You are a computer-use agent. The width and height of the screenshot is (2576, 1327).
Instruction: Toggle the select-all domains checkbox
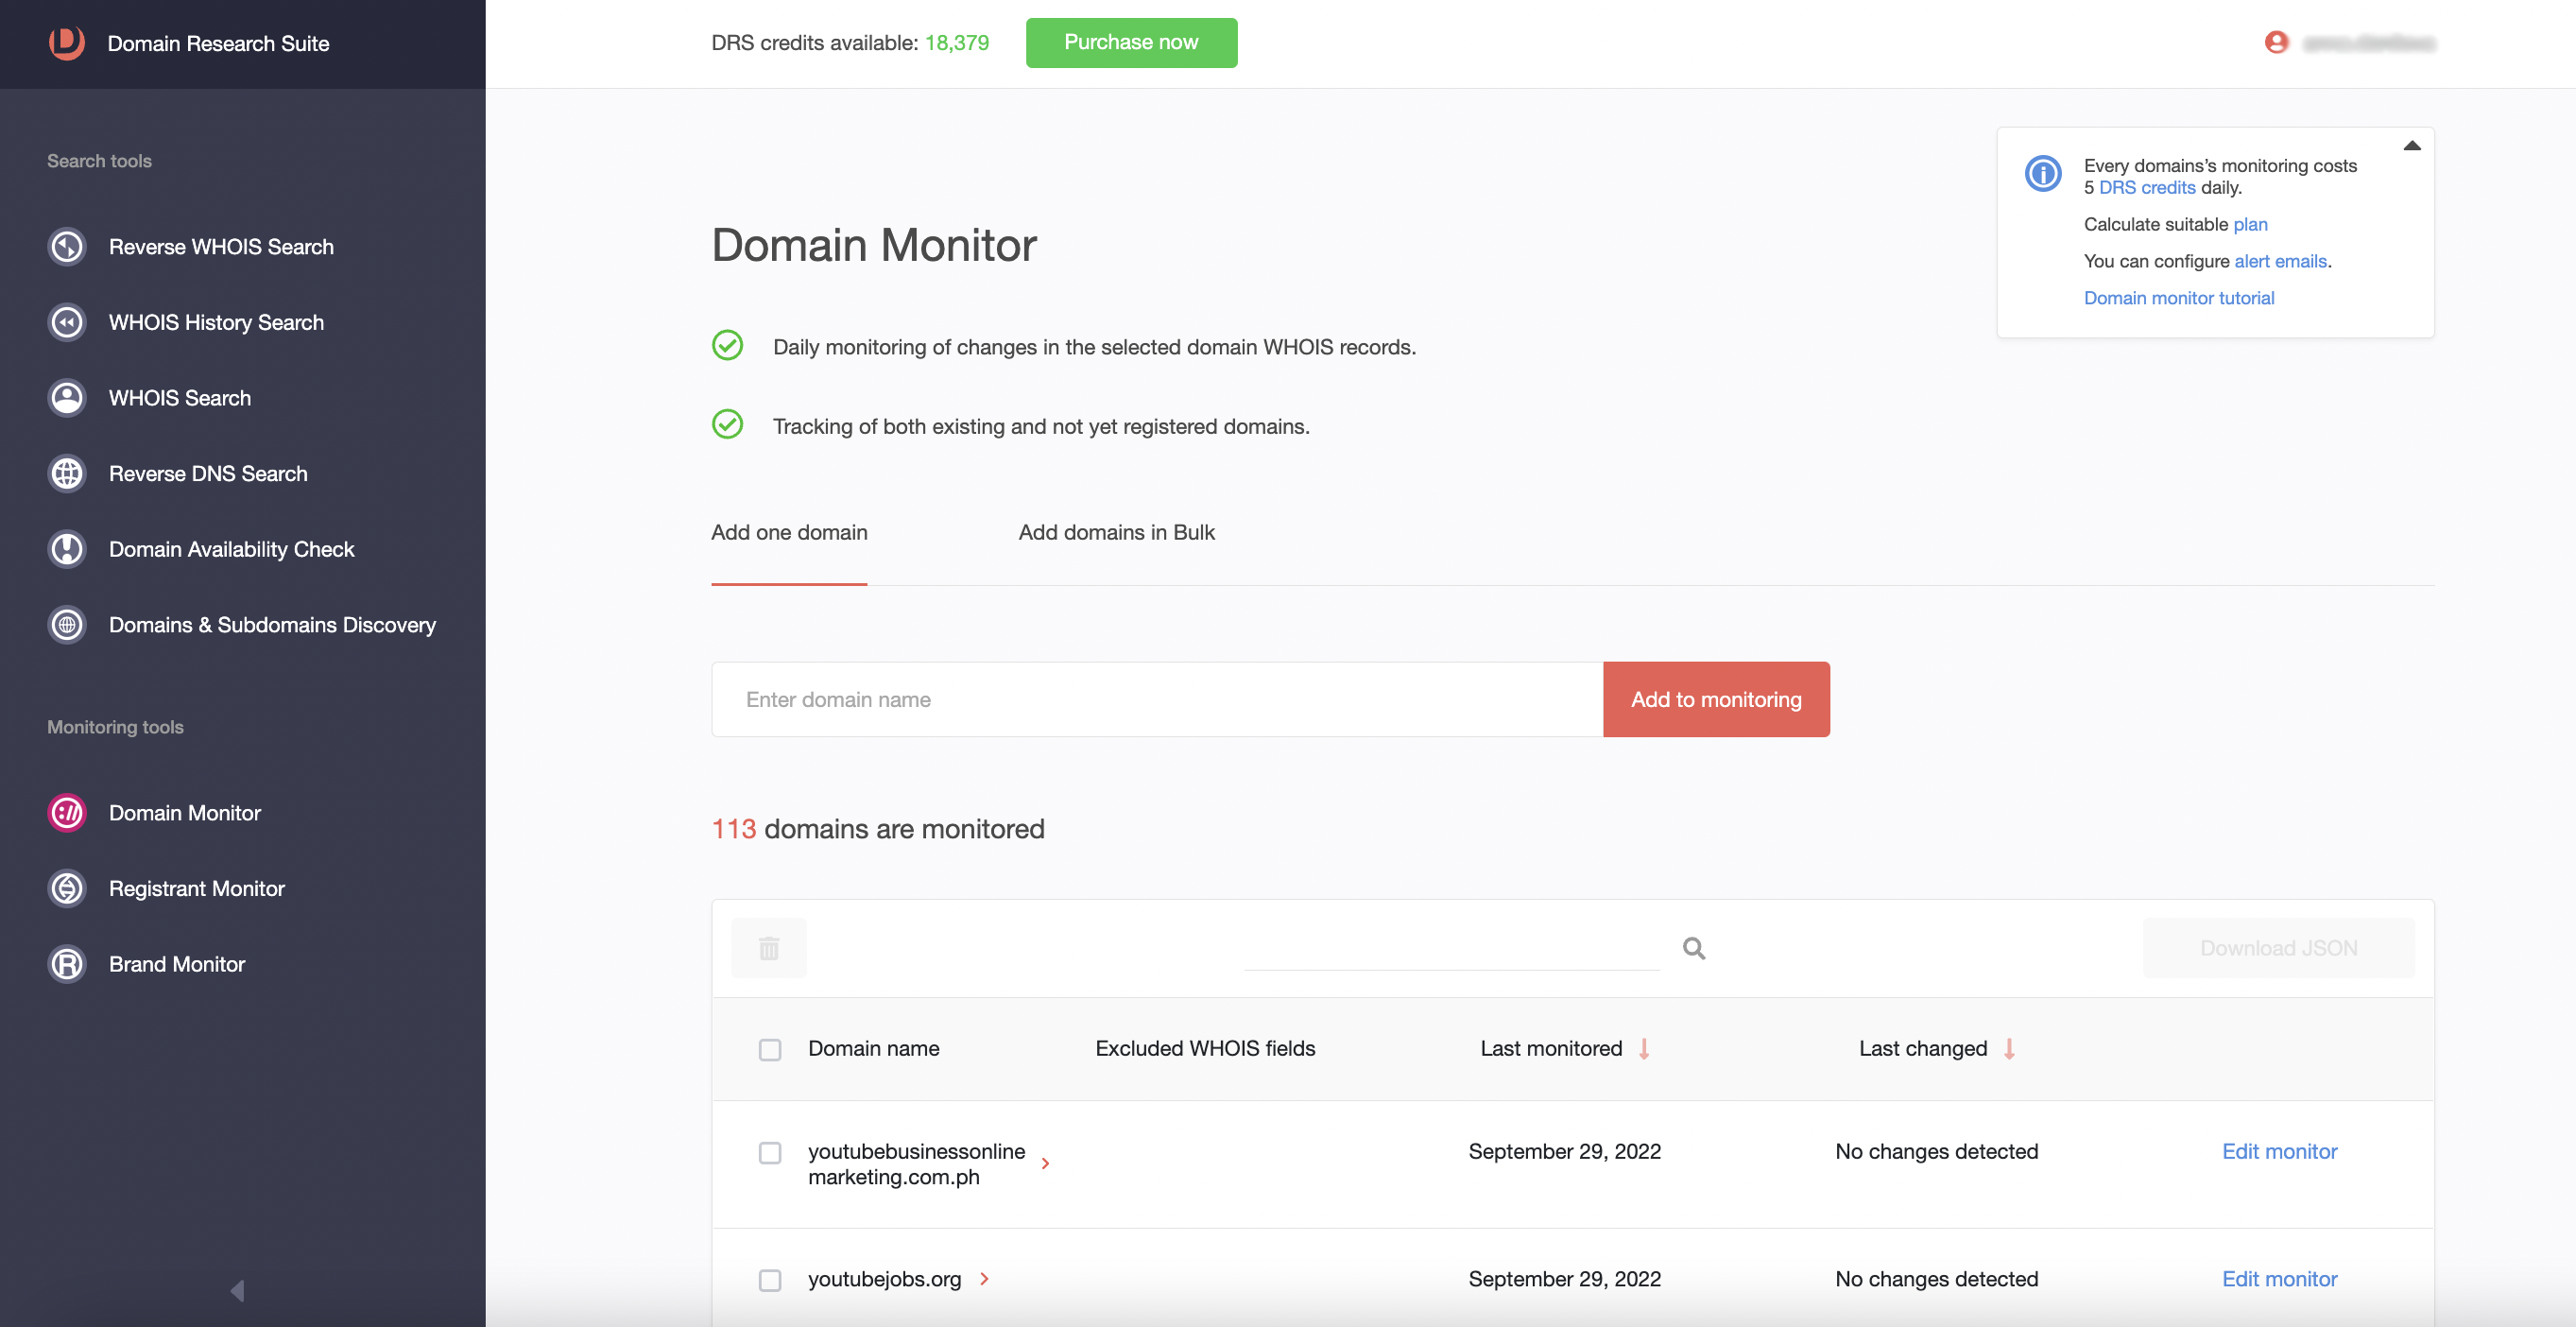[x=771, y=1048]
